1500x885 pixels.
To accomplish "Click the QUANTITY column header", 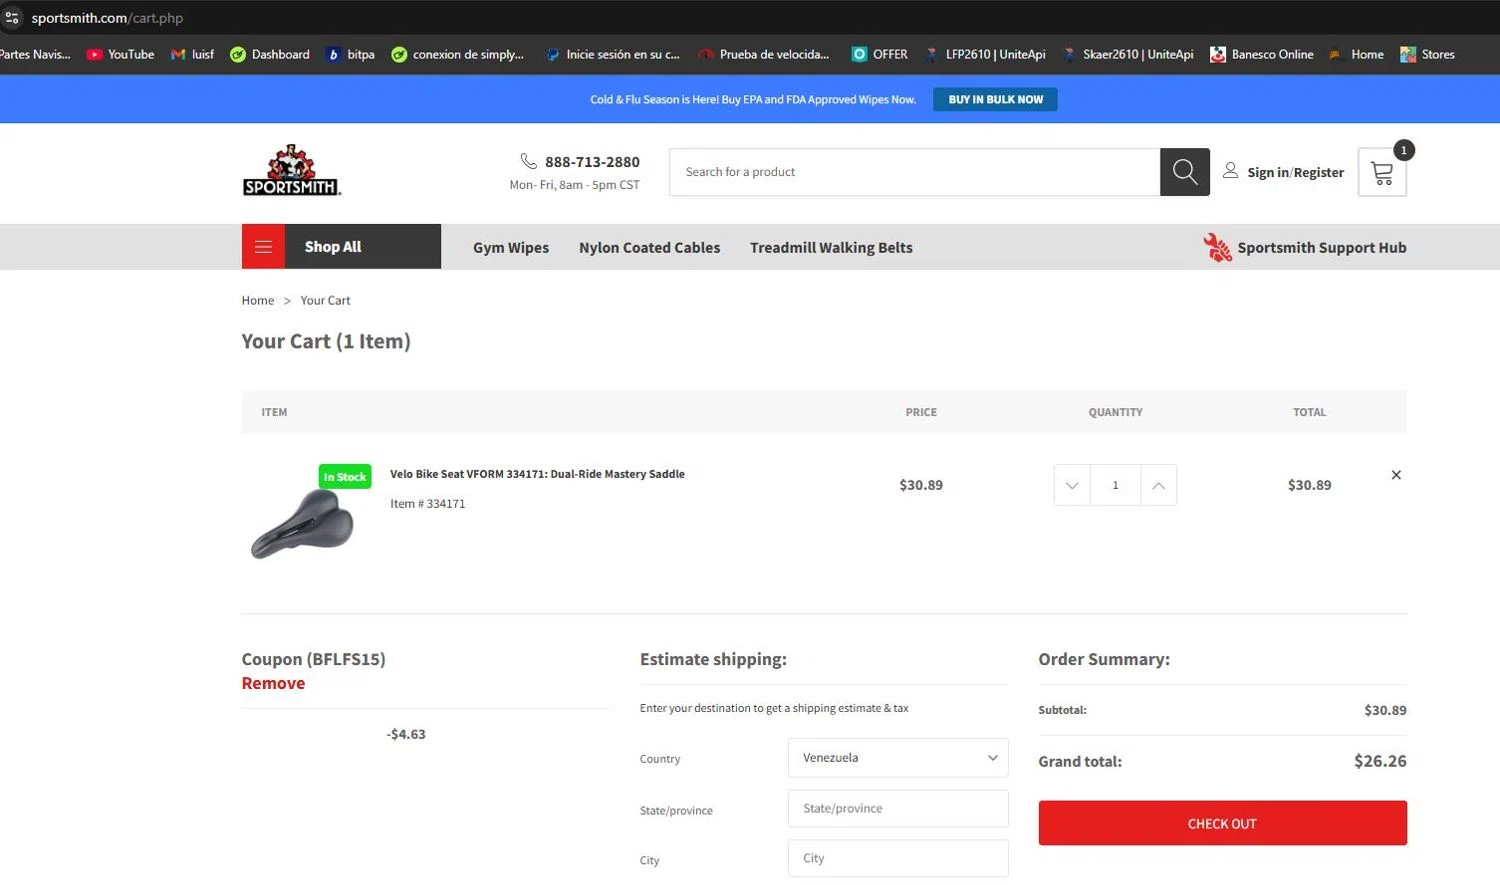I will (1115, 412).
